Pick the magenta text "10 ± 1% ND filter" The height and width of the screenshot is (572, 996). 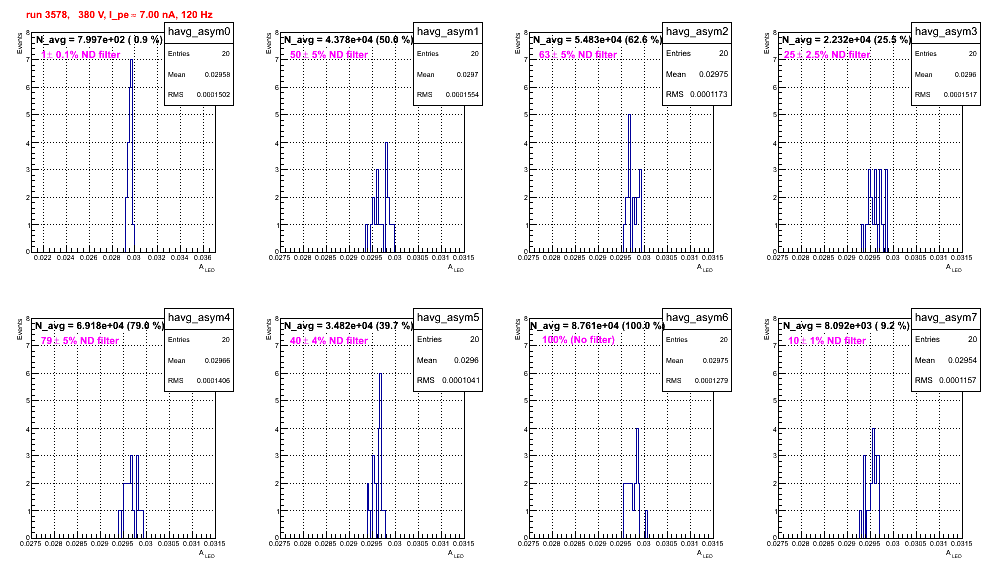coord(827,341)
